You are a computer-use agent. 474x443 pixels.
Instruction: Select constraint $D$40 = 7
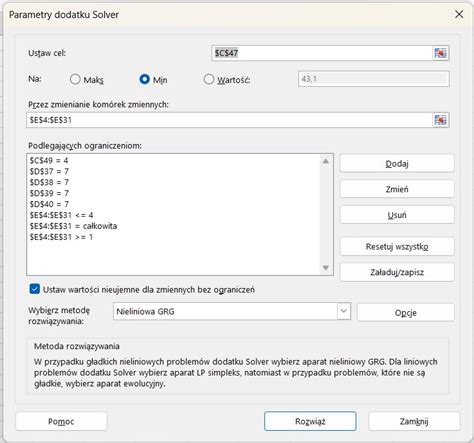click(x=49, y=204)
